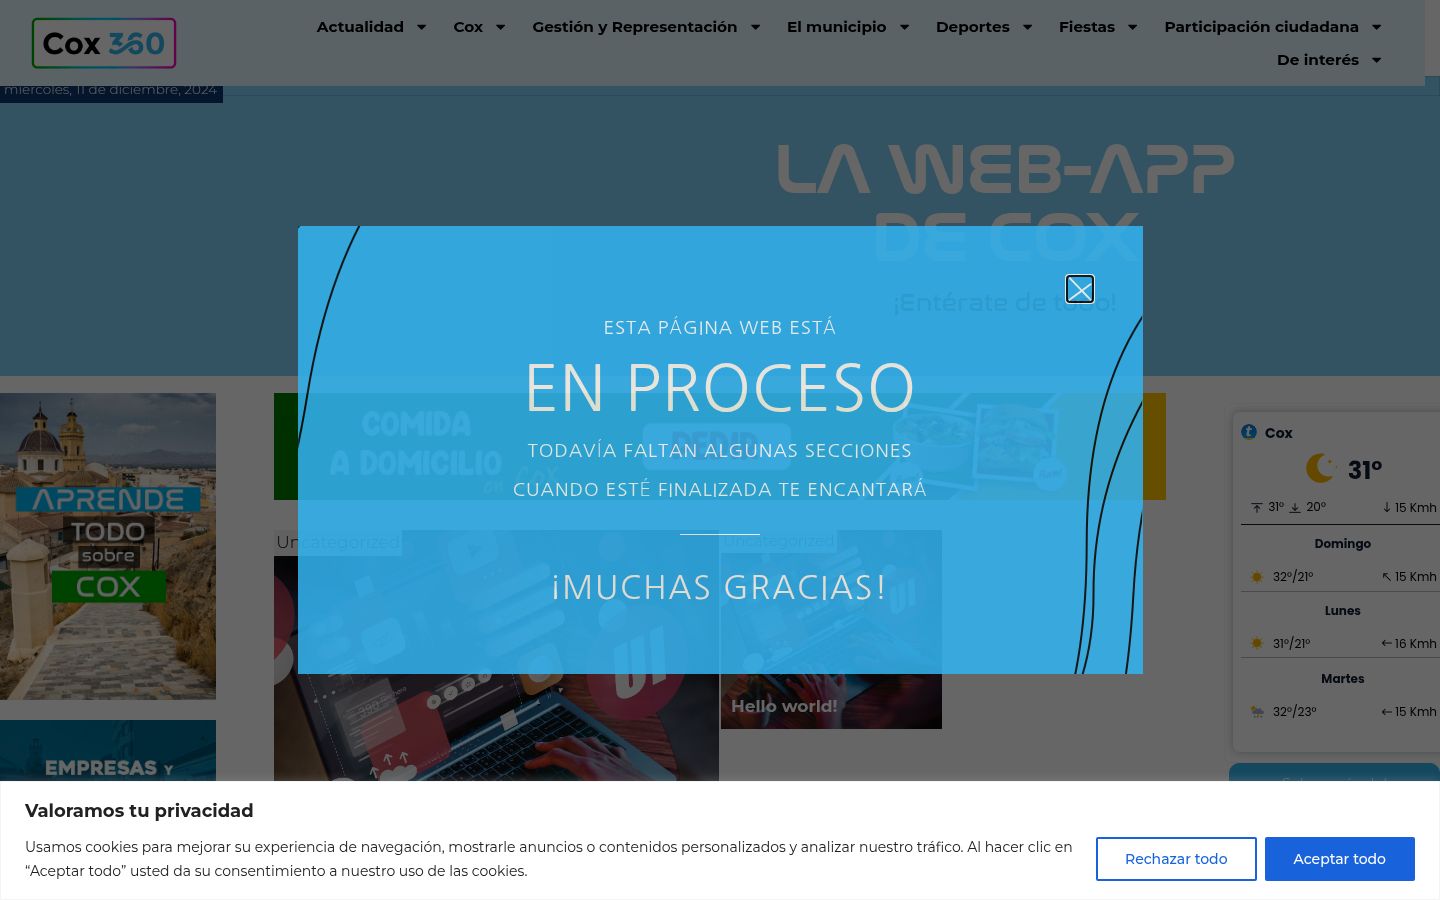Screen dimensions: 1440x900
Task: Click the Martes forecast day label
Action: coord(1342,679)
